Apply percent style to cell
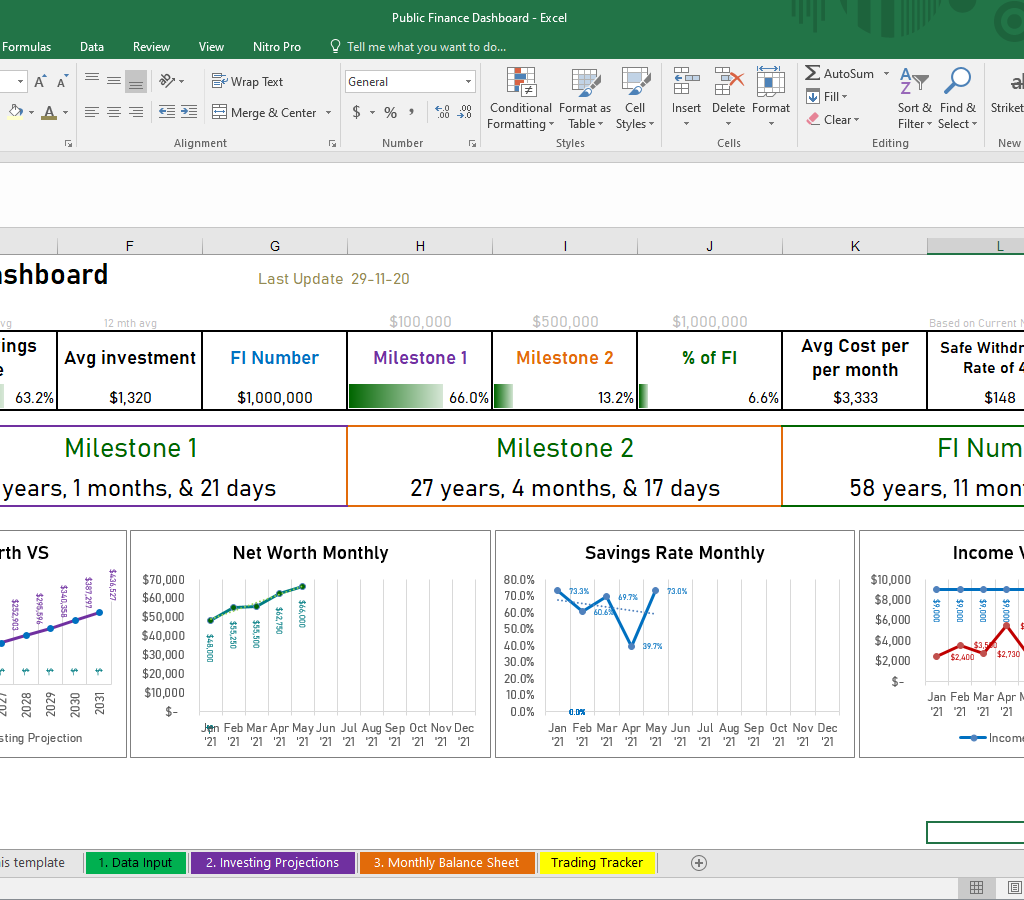The width and height of the screenshot is (1024, 900). 391,113
